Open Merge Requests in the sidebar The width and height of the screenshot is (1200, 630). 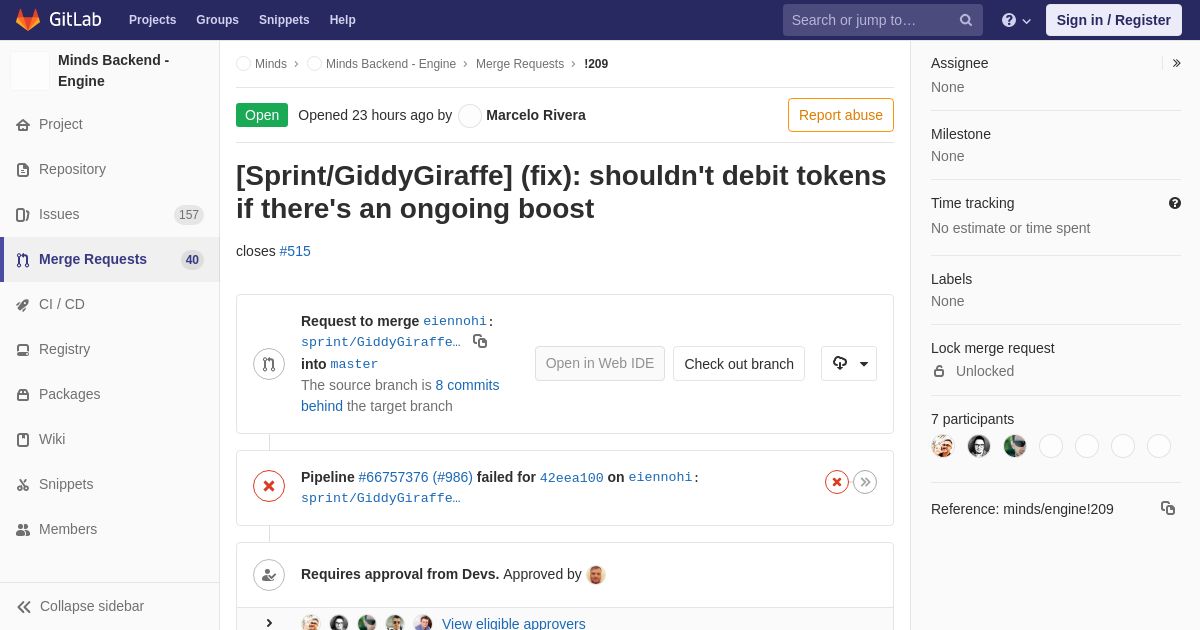coord(110,259)
